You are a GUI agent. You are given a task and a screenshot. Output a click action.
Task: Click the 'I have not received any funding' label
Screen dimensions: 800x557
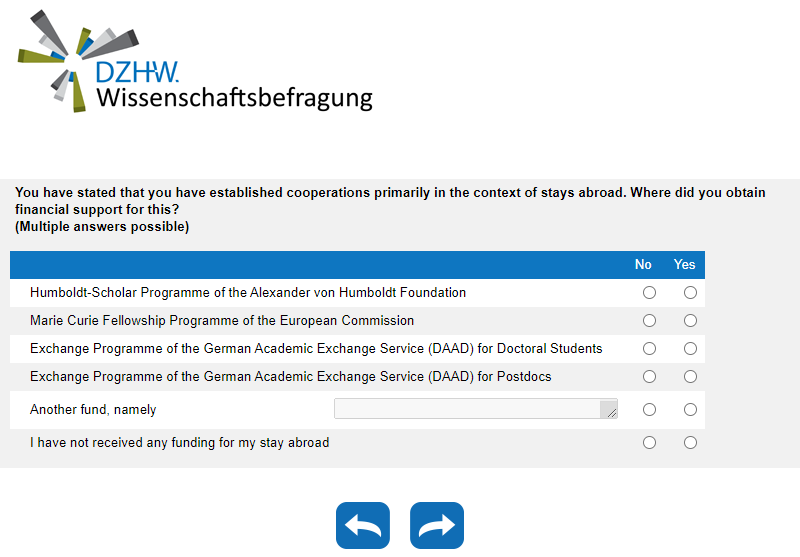tap(180, 443)
